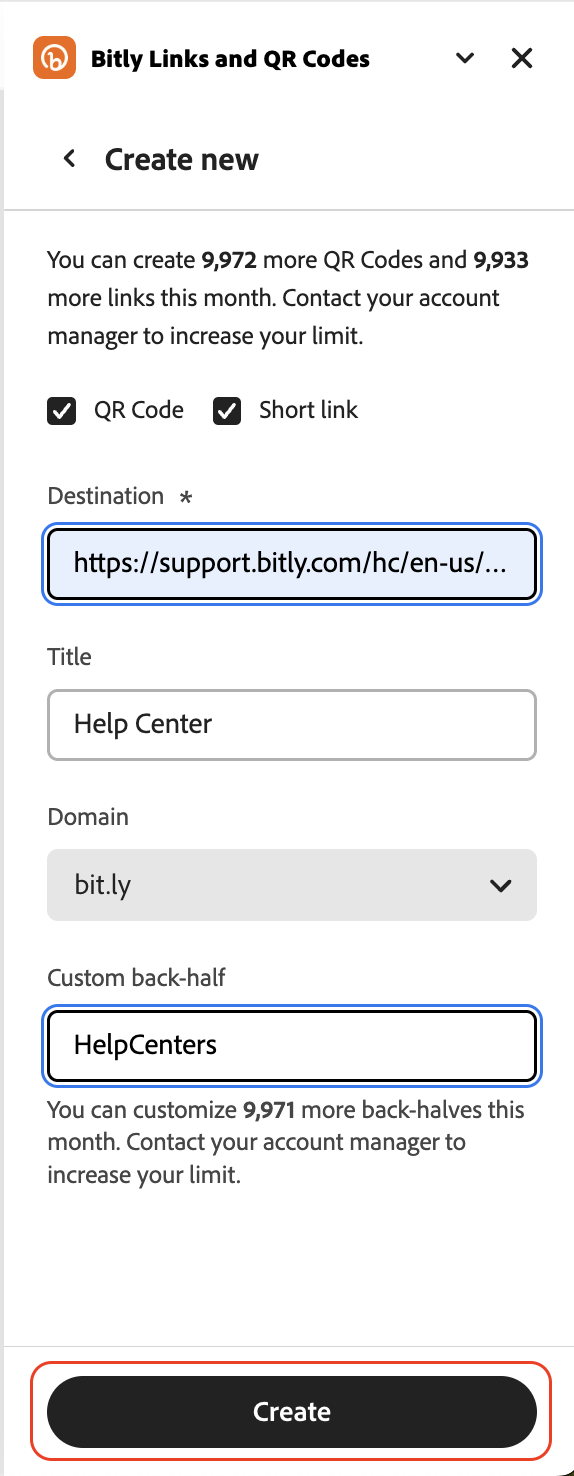Collapse the panel with the header chevron
Screen dimensions: 574x1476
pyautogui.click(x=465, y=58)
